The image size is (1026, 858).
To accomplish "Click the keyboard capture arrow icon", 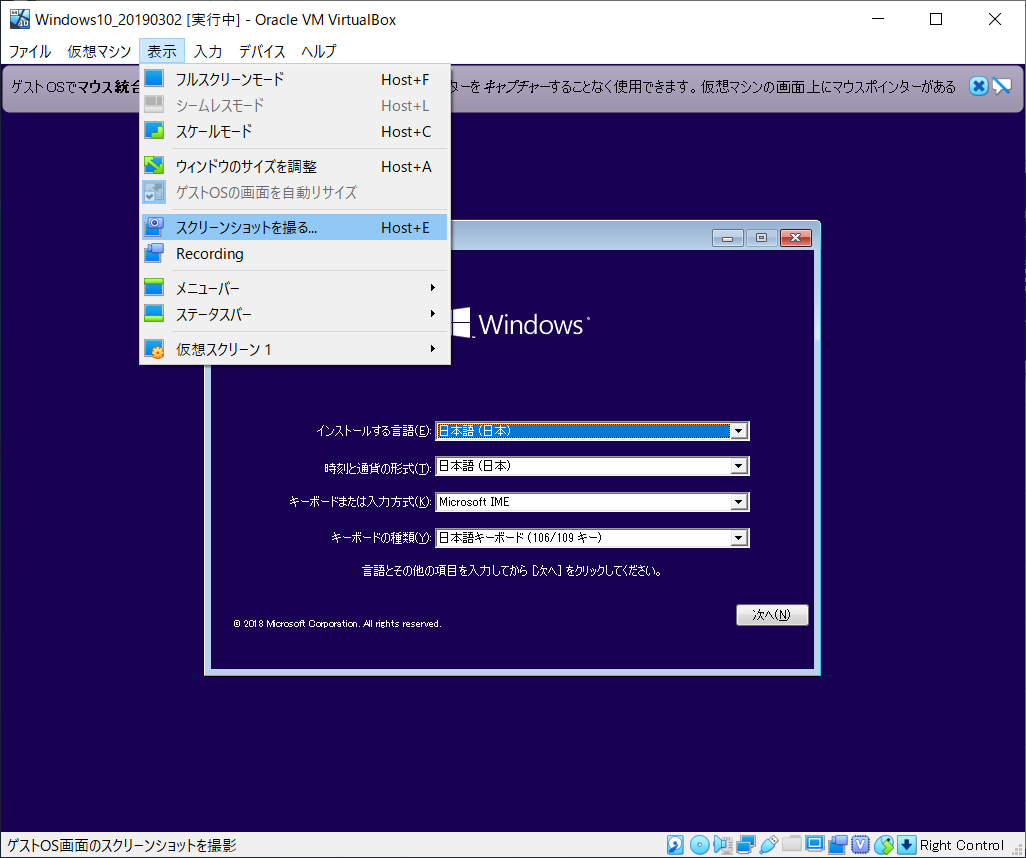I will click(x=906, y=845).
